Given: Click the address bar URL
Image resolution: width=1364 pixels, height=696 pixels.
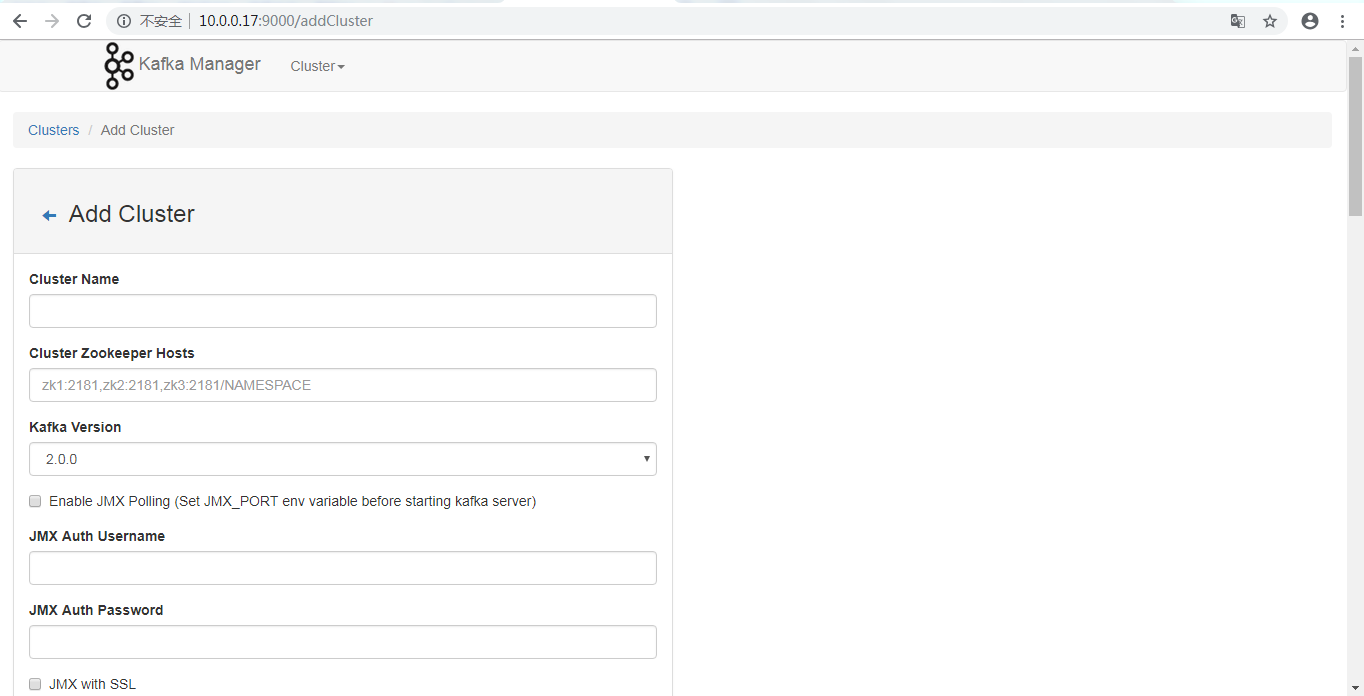Looking at the screenshot, I should [286, 21].
